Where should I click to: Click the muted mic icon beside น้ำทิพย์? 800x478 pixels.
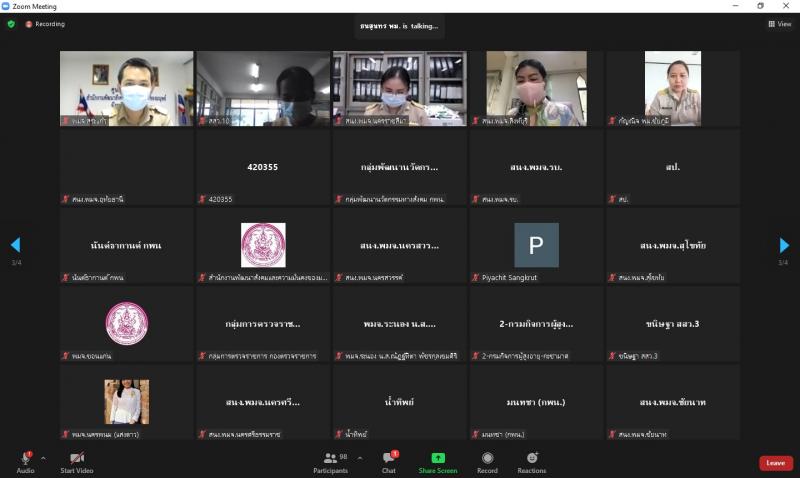(339, 434)
